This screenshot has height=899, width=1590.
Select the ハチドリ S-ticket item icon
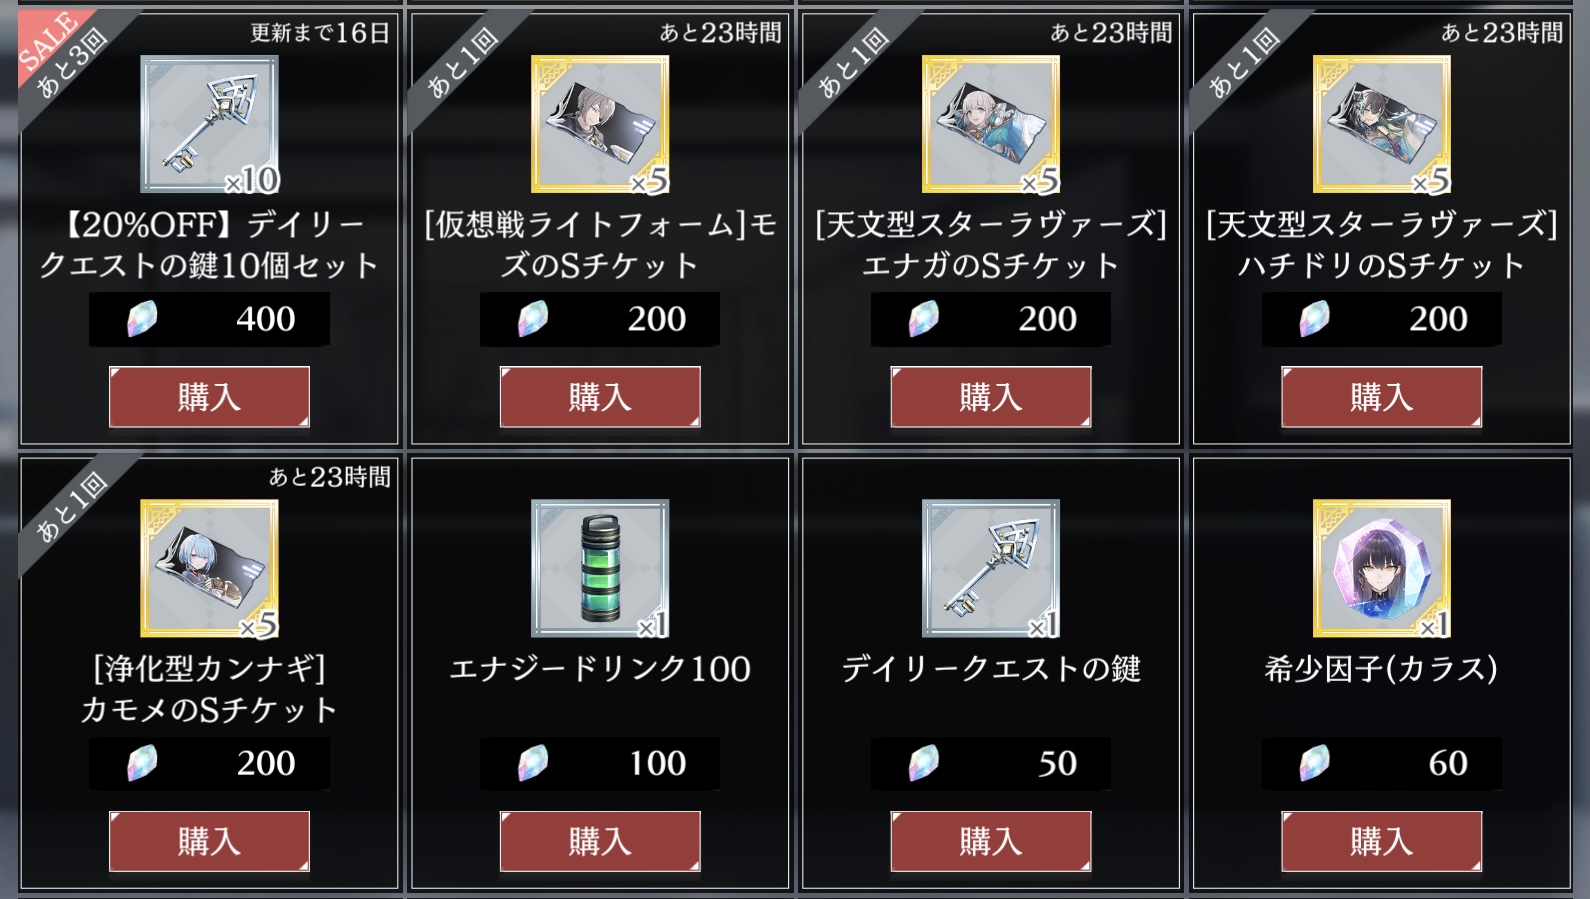click(x=1382, y=124)
